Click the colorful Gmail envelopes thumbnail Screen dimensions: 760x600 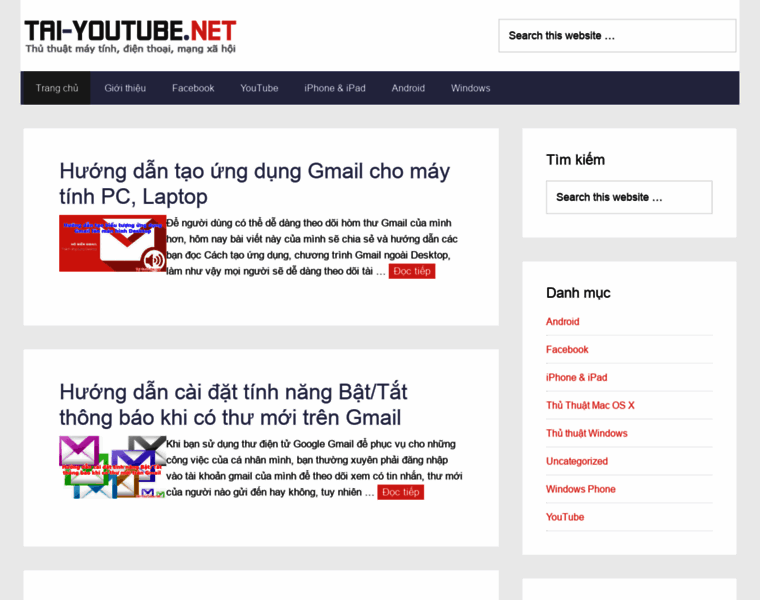(112, 467)
